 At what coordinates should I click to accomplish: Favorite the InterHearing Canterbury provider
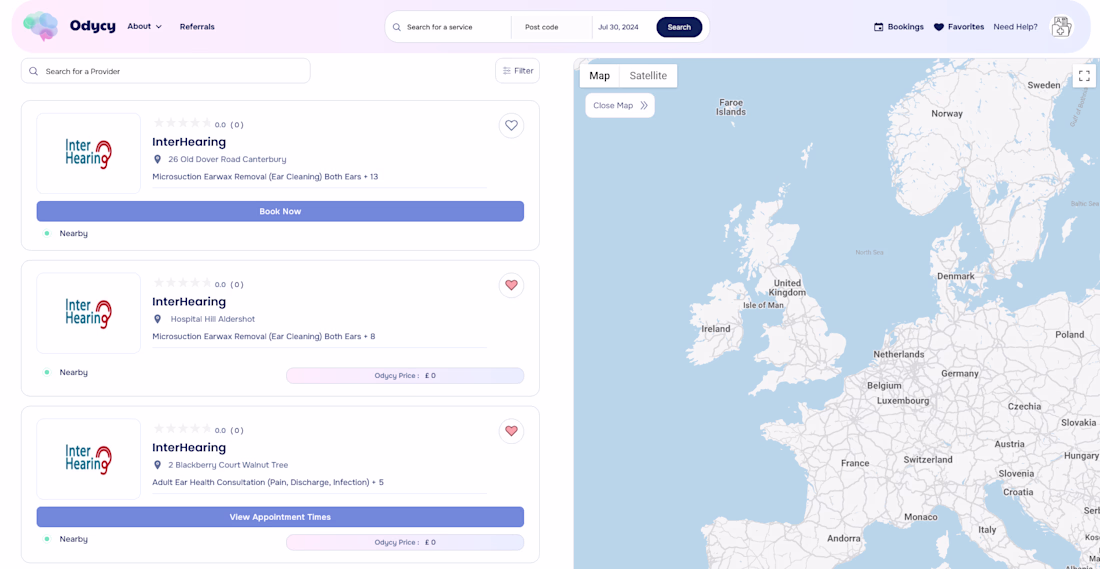tap(511, 125)
